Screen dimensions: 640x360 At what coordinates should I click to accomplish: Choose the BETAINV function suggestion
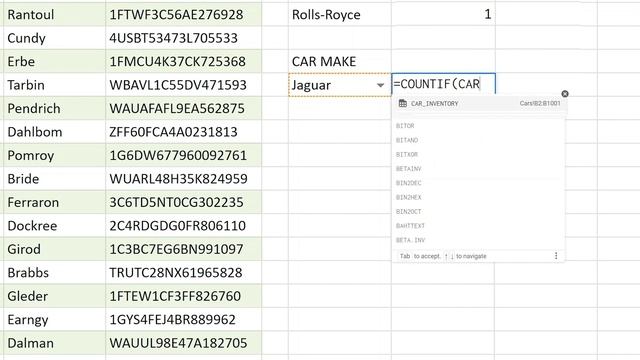[478, 169]
